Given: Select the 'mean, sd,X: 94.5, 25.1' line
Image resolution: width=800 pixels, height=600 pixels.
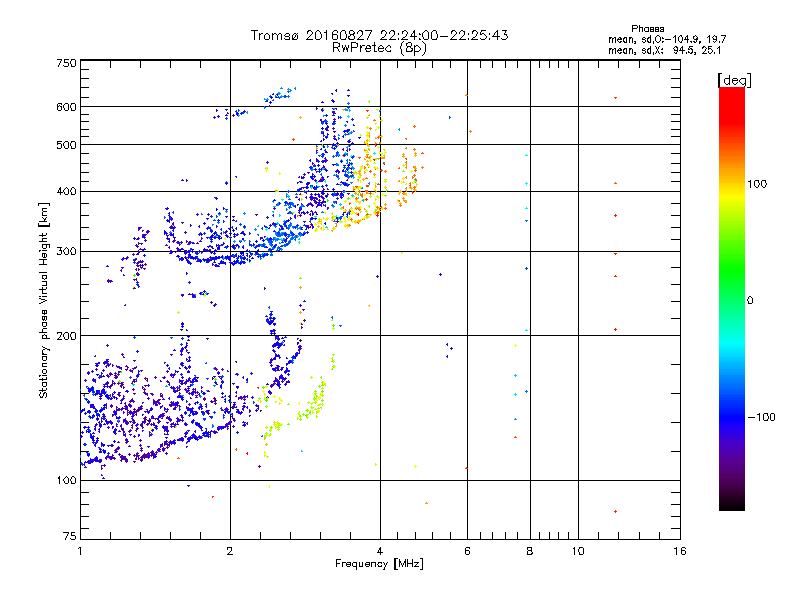Looking at the screenshot, I should 664,50.
